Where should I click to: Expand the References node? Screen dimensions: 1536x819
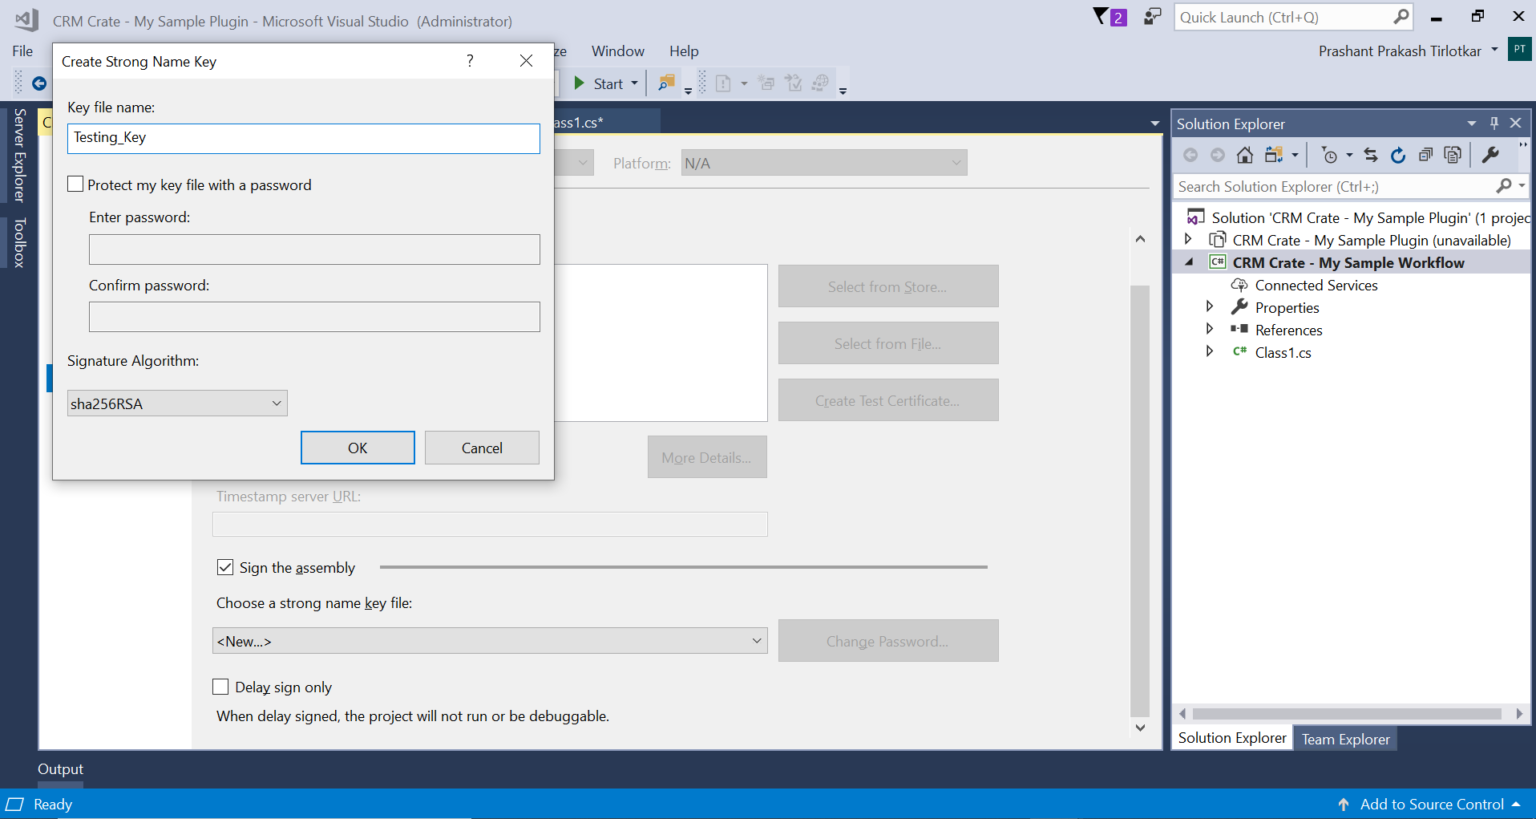[x=1209, y=329]
